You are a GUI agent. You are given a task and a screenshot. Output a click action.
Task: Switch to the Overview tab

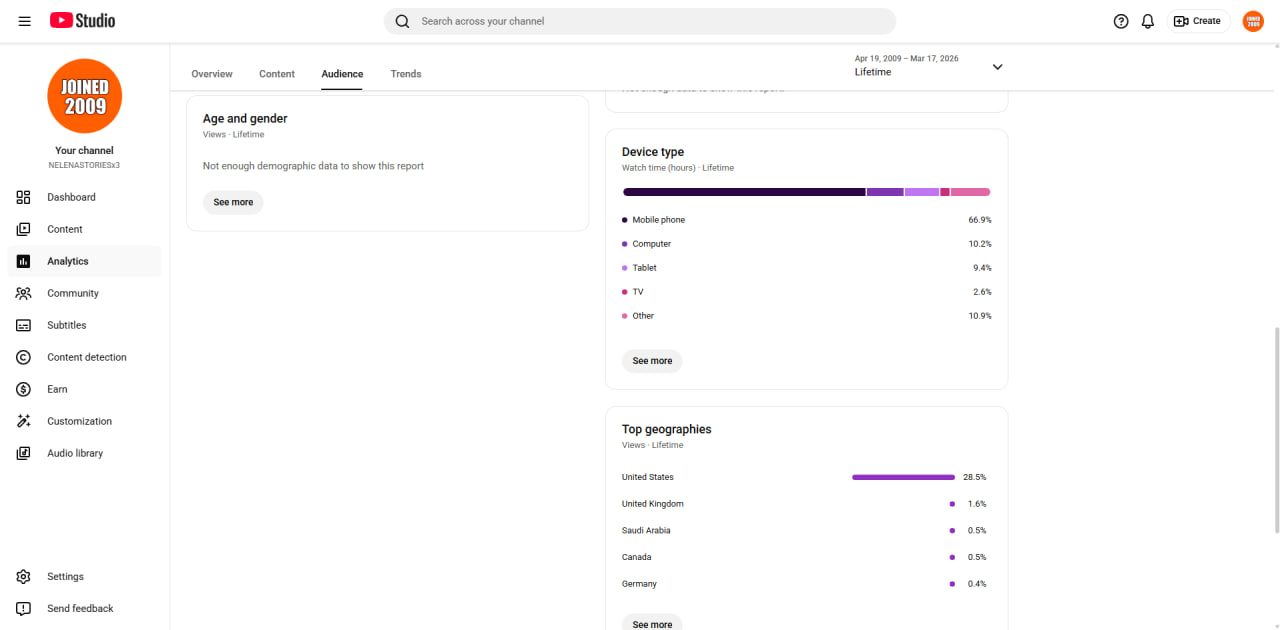(x=212, y=74)
